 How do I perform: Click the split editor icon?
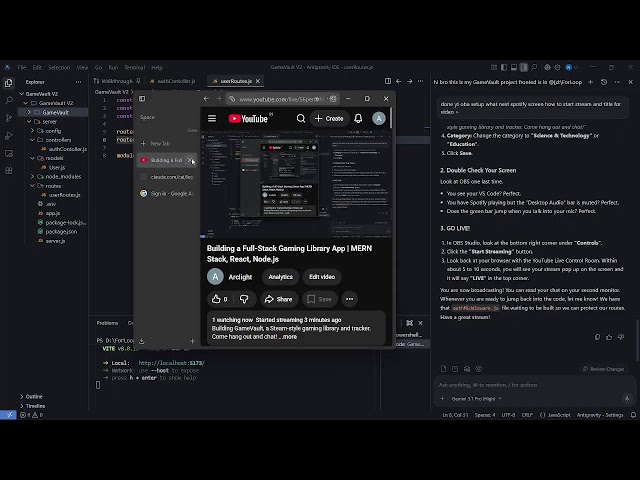tap(388, 81)
